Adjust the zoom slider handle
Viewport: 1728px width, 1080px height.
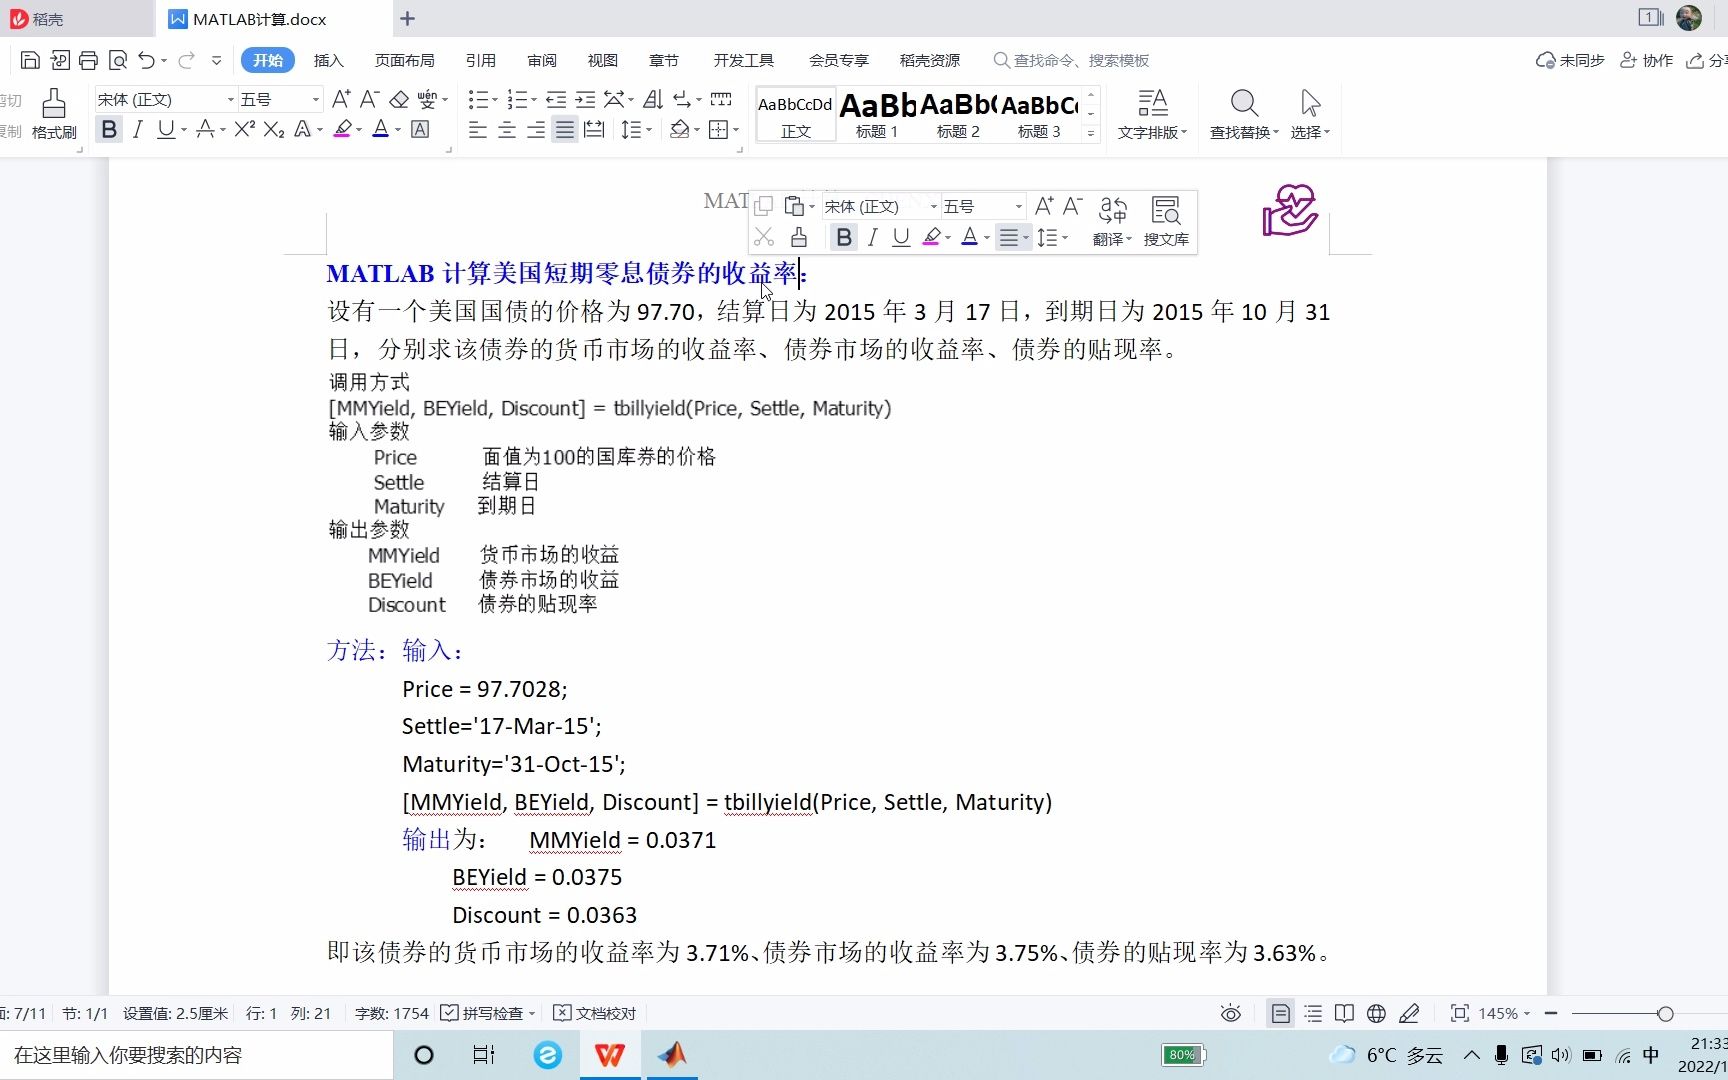[x=1665, y=1013]
